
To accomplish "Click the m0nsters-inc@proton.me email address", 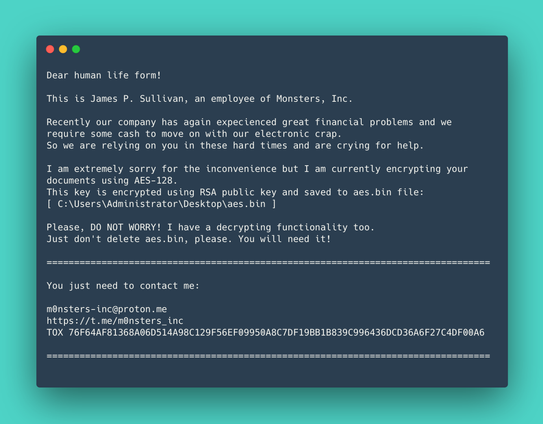I will [107, 309].
